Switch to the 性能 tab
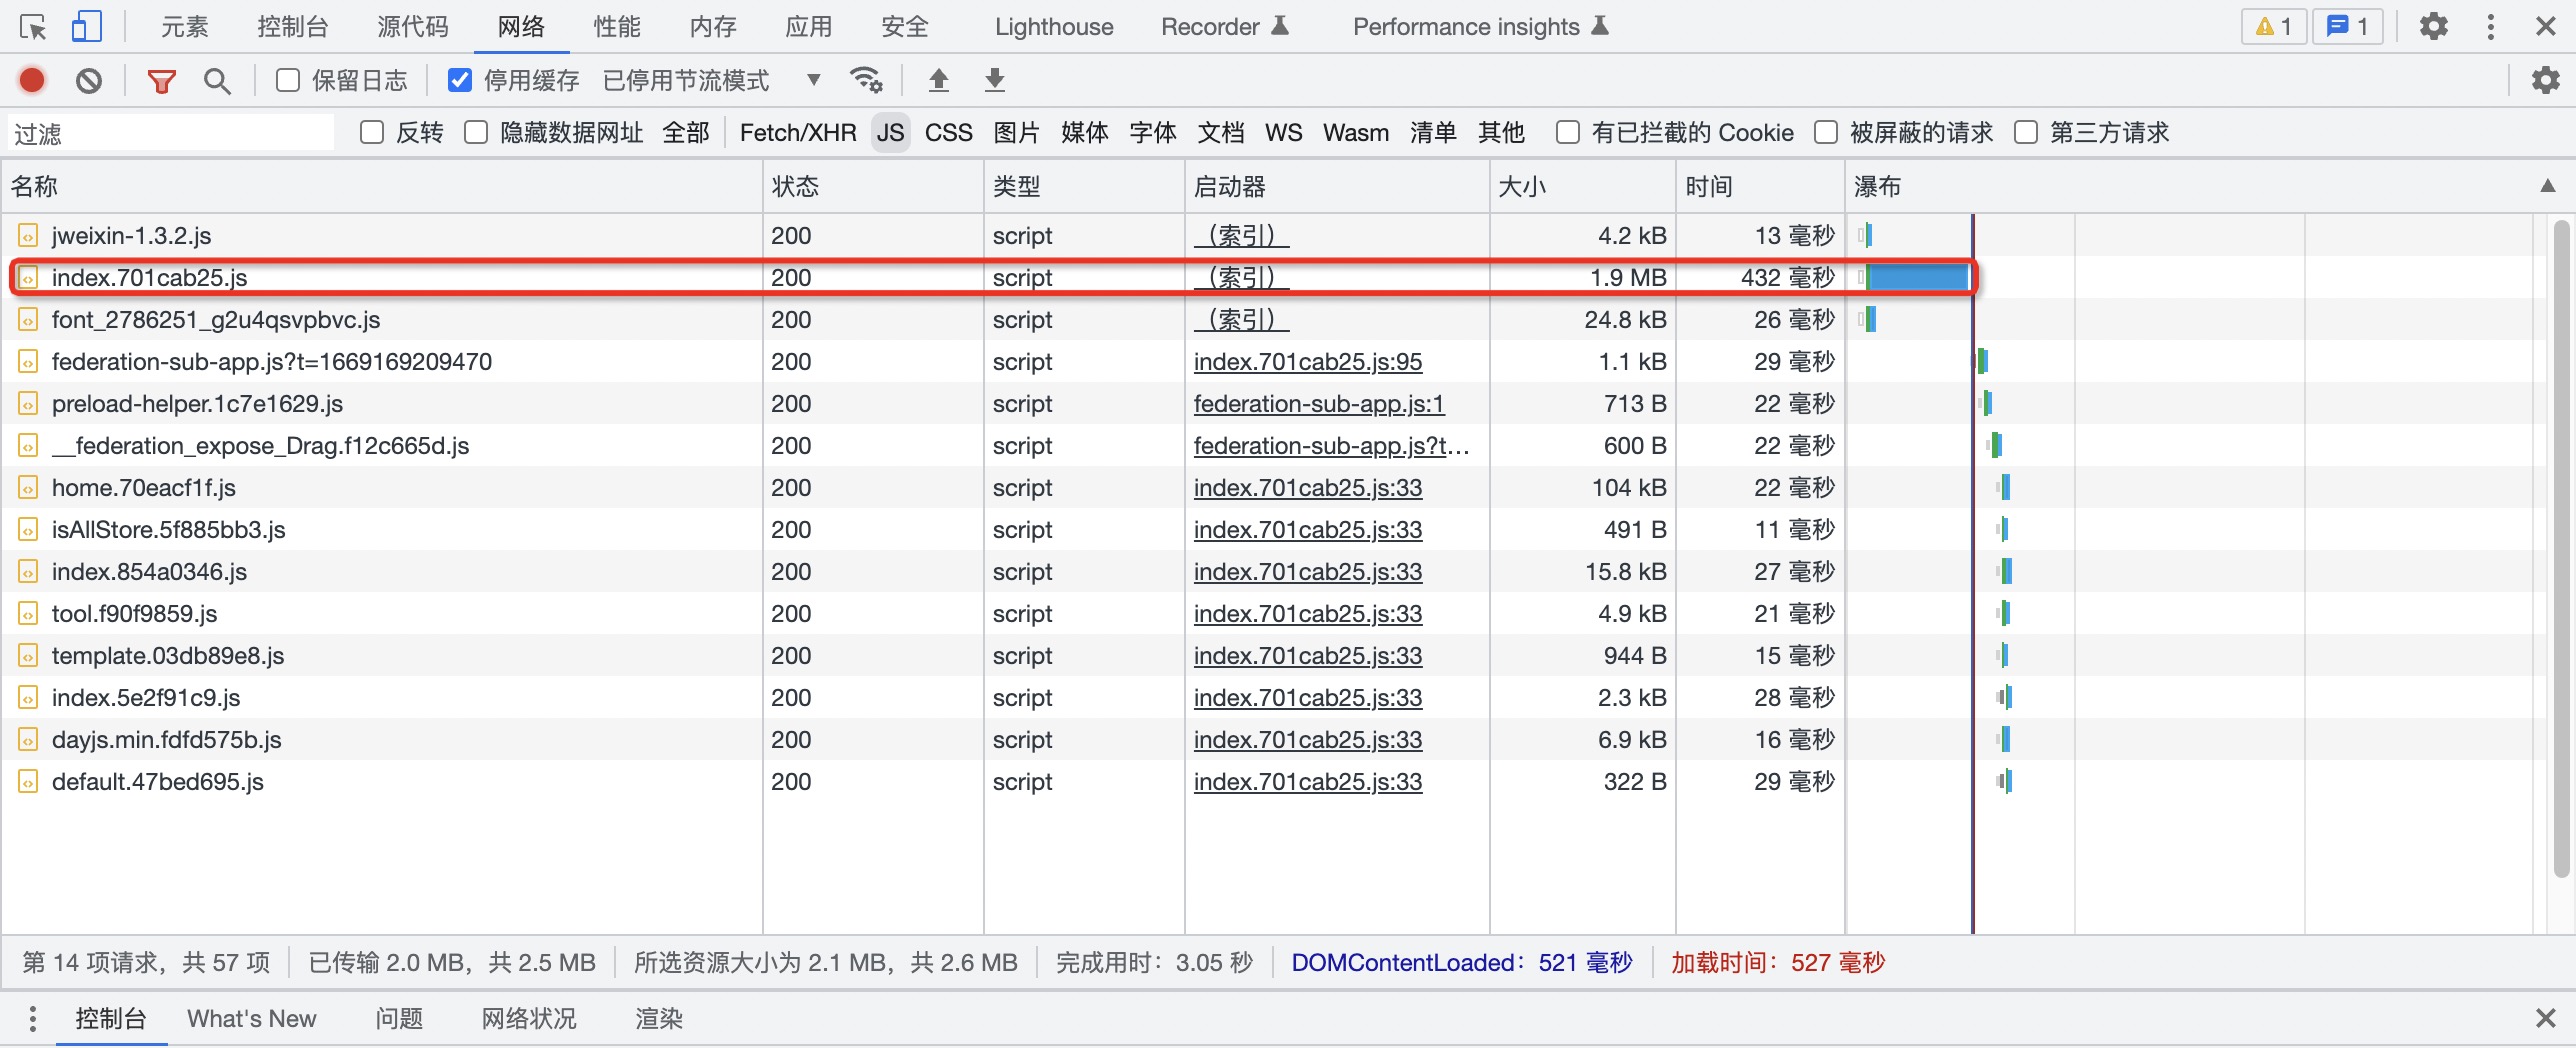The image size is (2576, 1048). coord(616,27)
